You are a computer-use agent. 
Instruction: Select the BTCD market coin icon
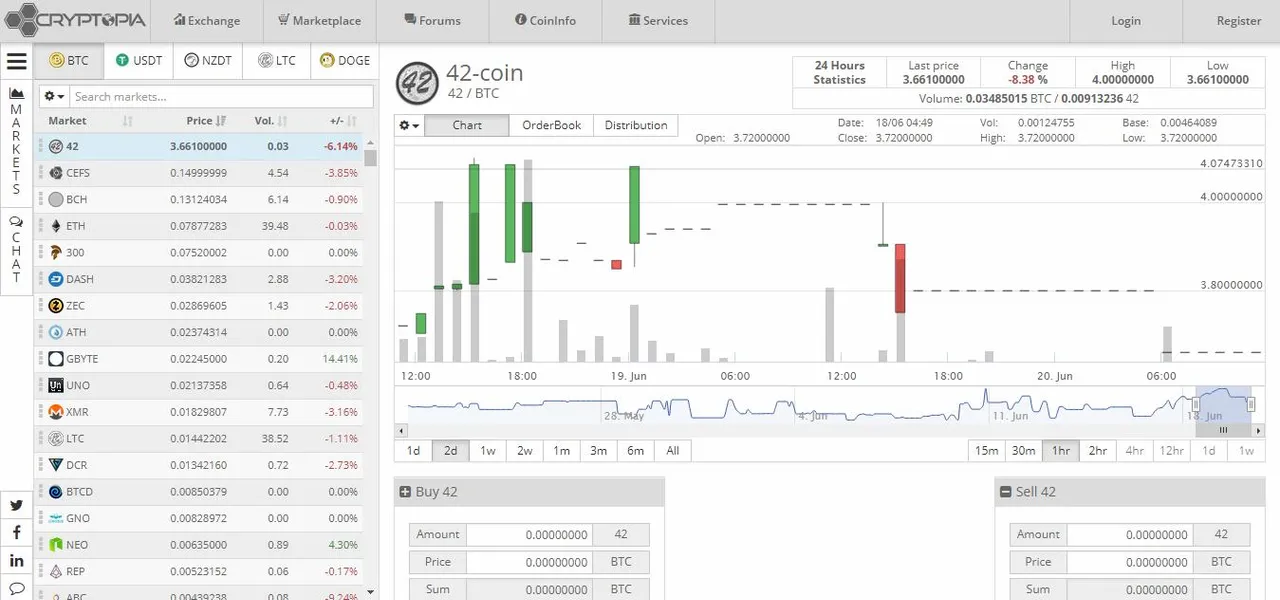[56, 491]
